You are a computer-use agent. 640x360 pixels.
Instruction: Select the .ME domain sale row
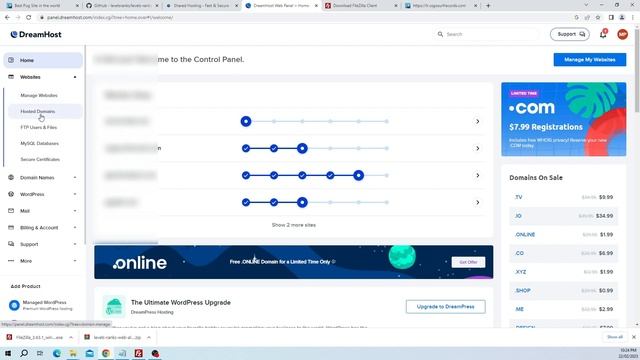click(x=564, y=309)
